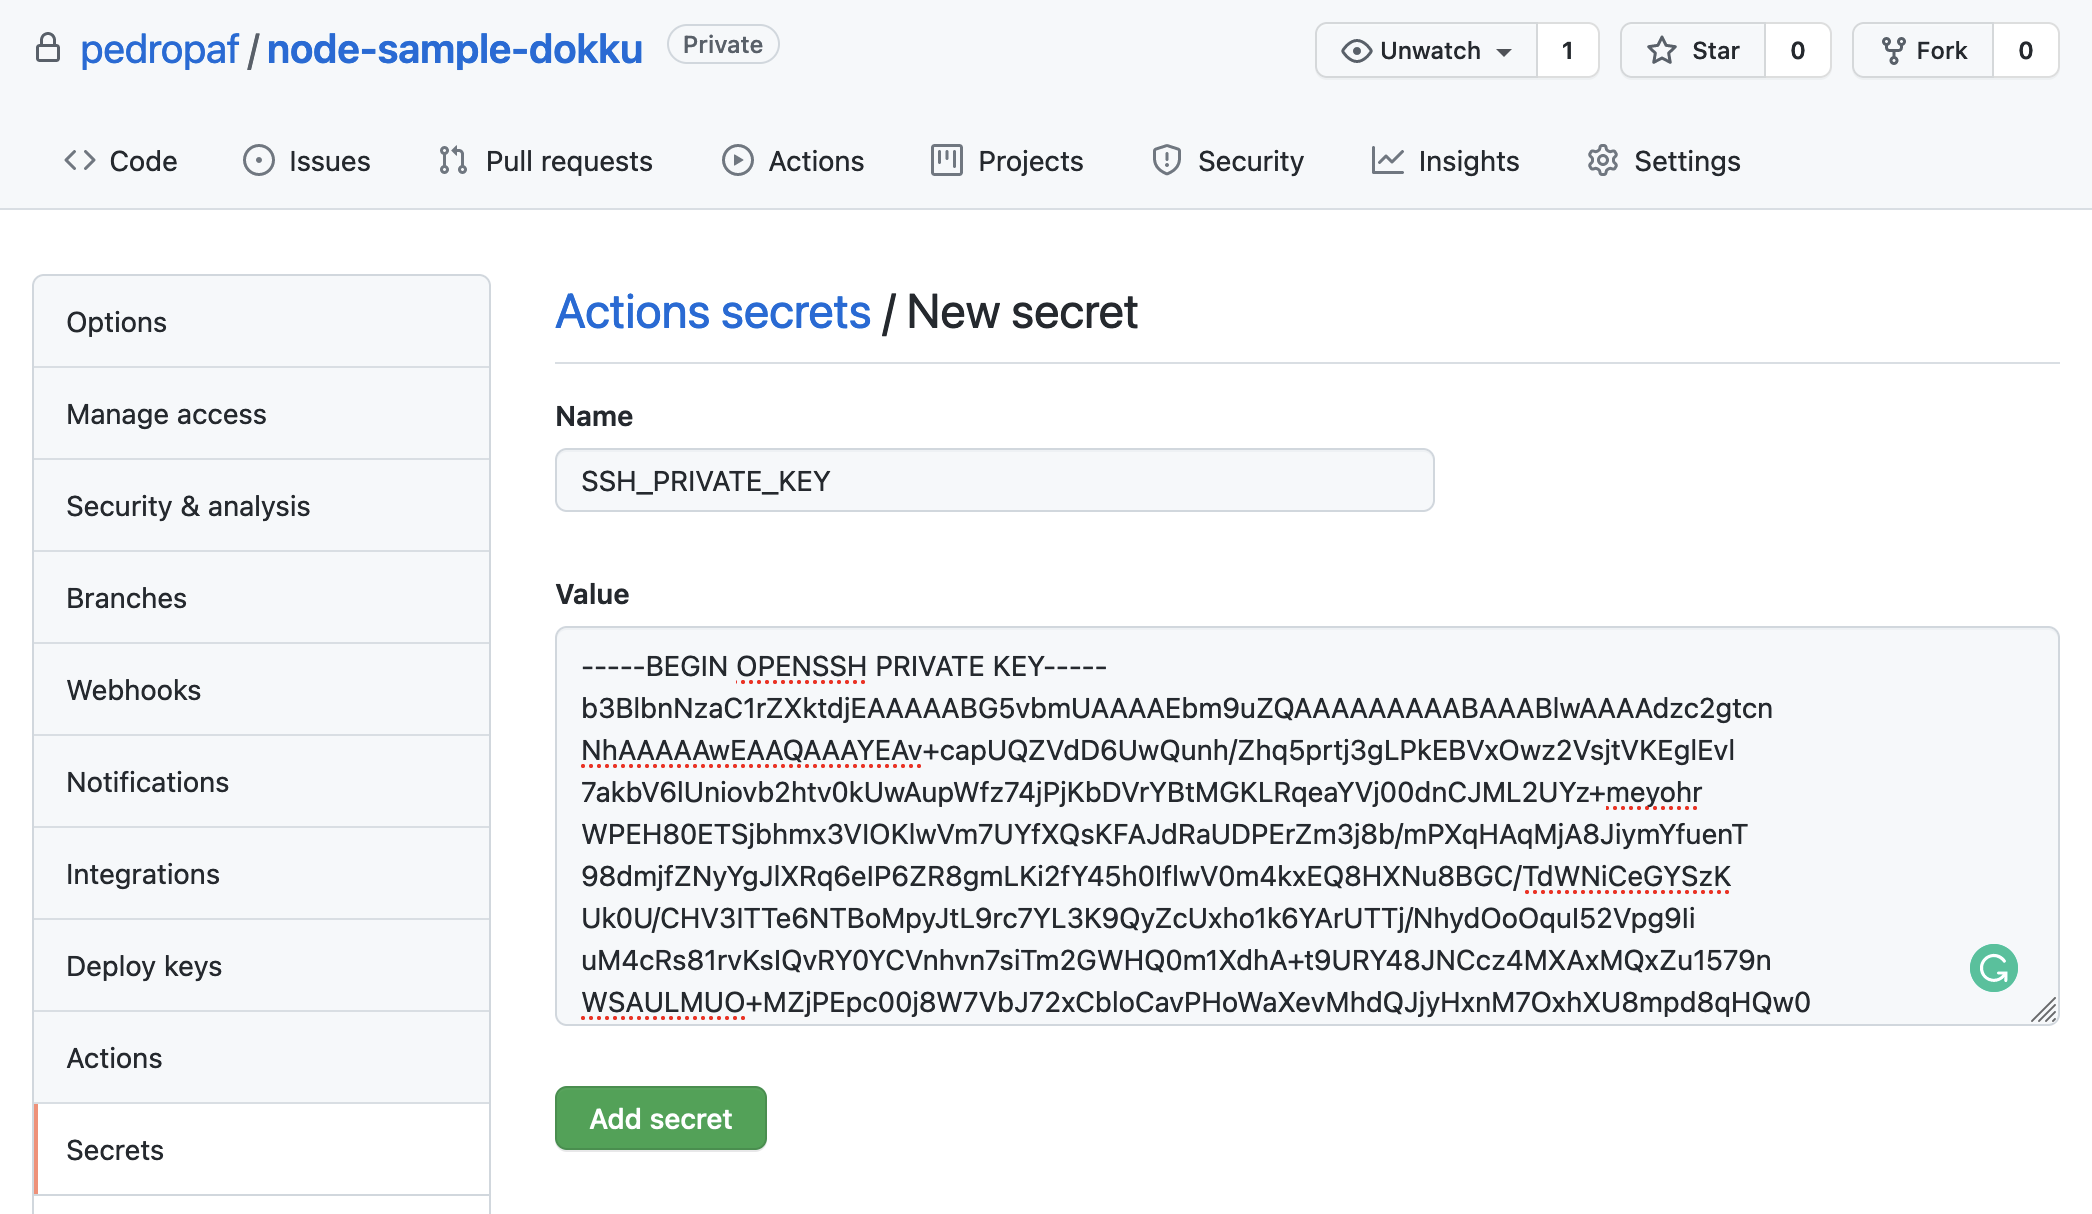Navigate to pedropaf's profile link
Image resolution: width=2092 pixels, height=1214 pixels.
click(159, 47)
